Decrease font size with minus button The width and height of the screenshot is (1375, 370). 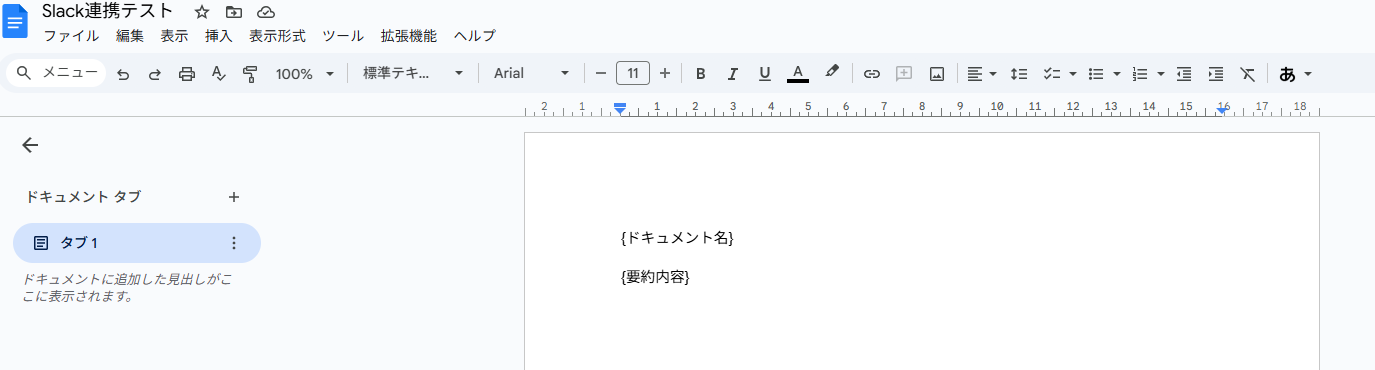tap(601, 73)
